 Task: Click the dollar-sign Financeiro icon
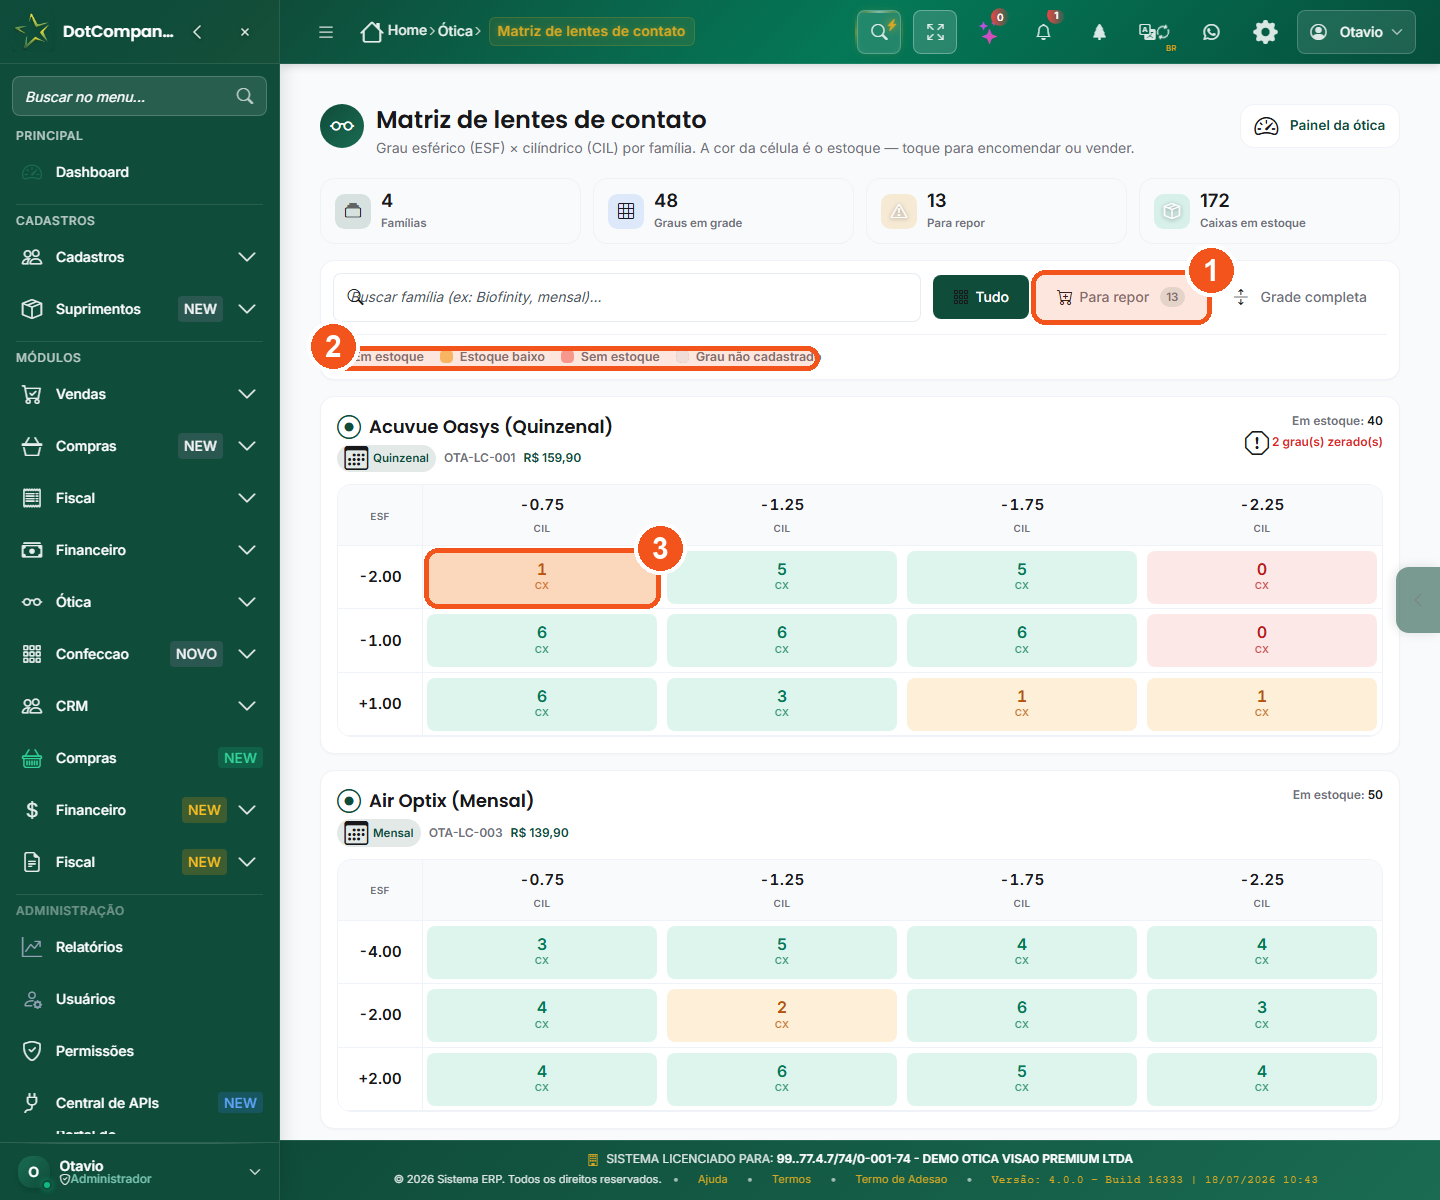point(32,810)
